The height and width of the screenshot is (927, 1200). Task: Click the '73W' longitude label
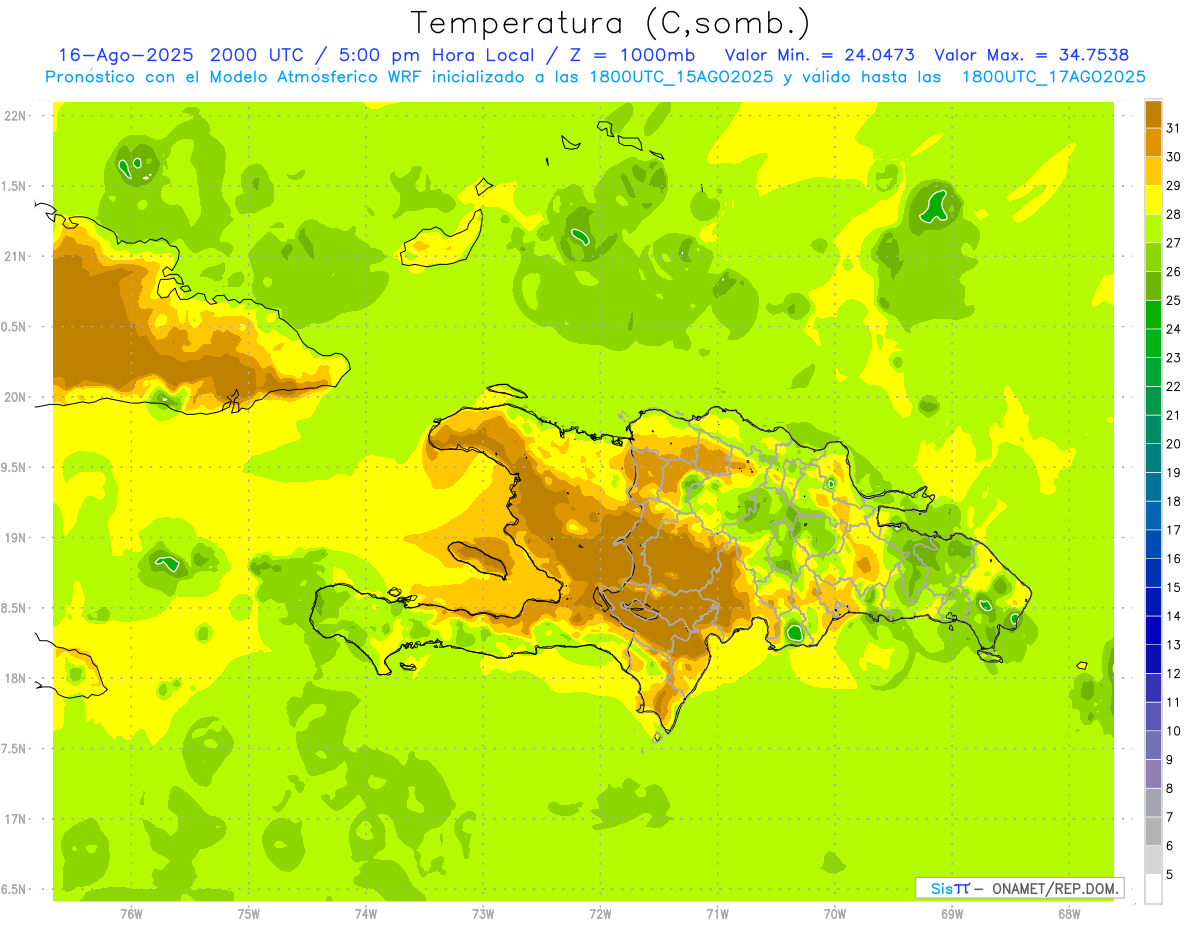[483, 913]
